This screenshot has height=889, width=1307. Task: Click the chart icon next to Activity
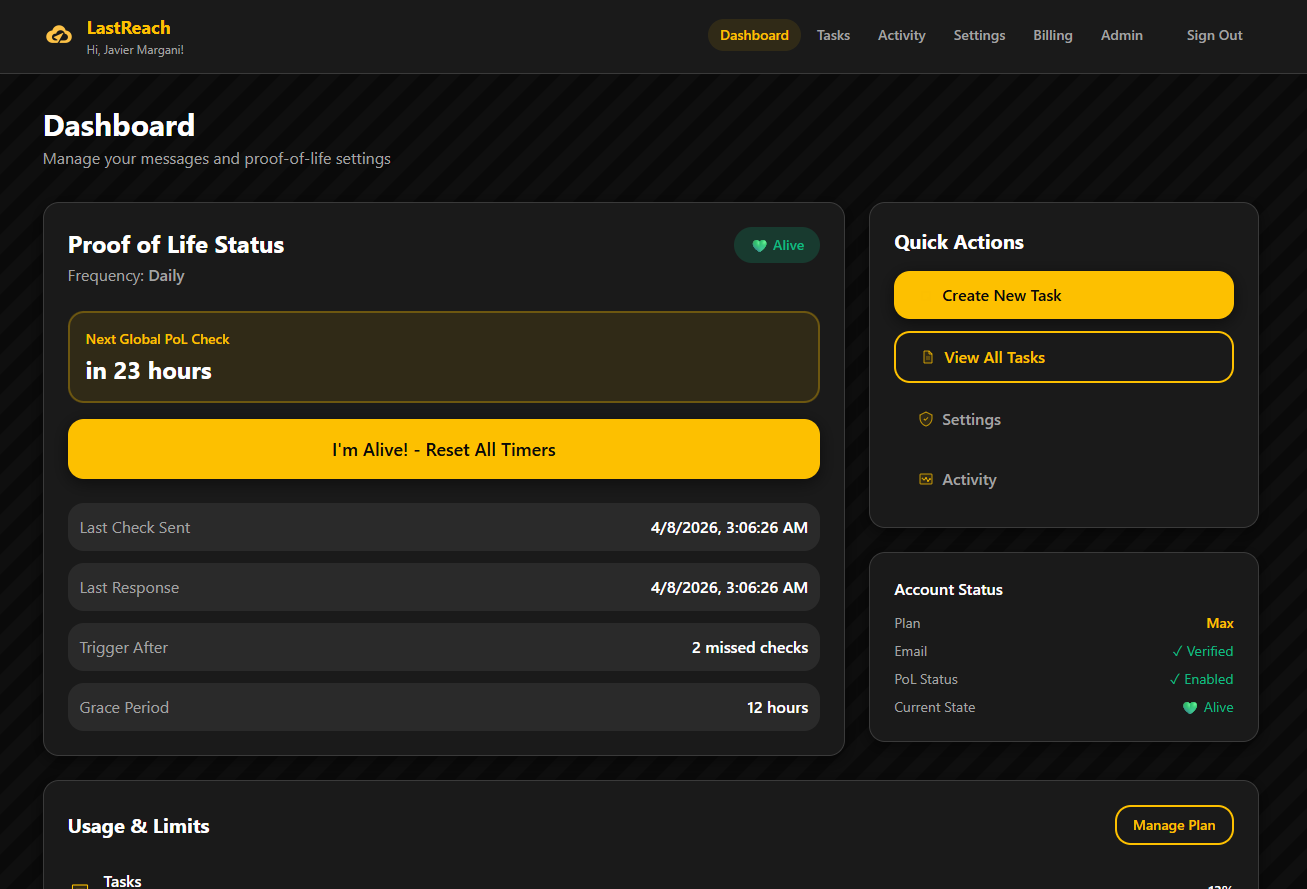coord(925,479)
